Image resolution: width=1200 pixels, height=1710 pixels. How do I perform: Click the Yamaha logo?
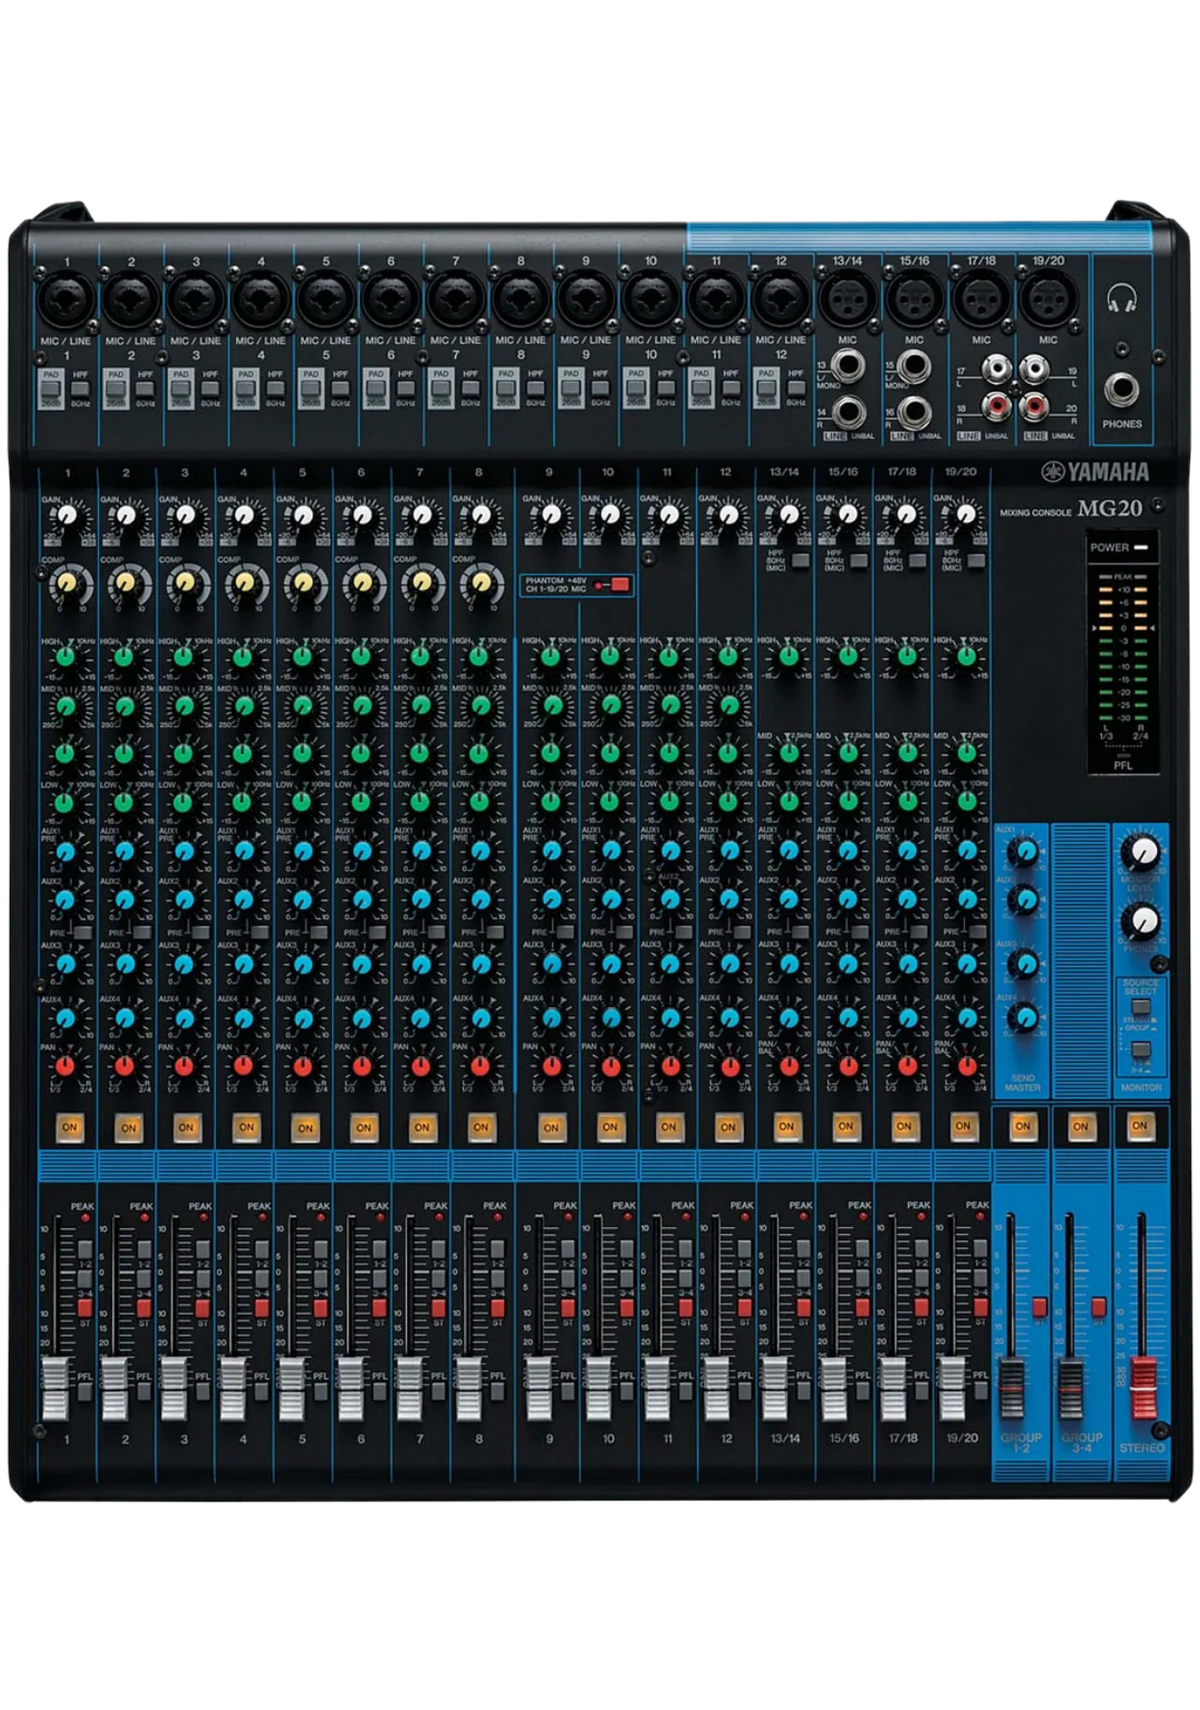pos(1096,472)
